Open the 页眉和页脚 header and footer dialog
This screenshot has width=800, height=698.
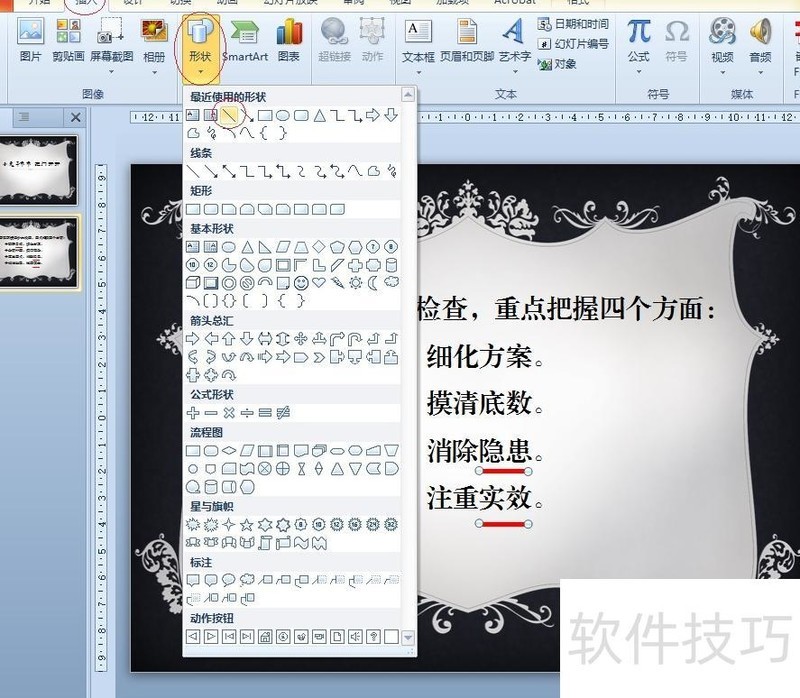467,40
